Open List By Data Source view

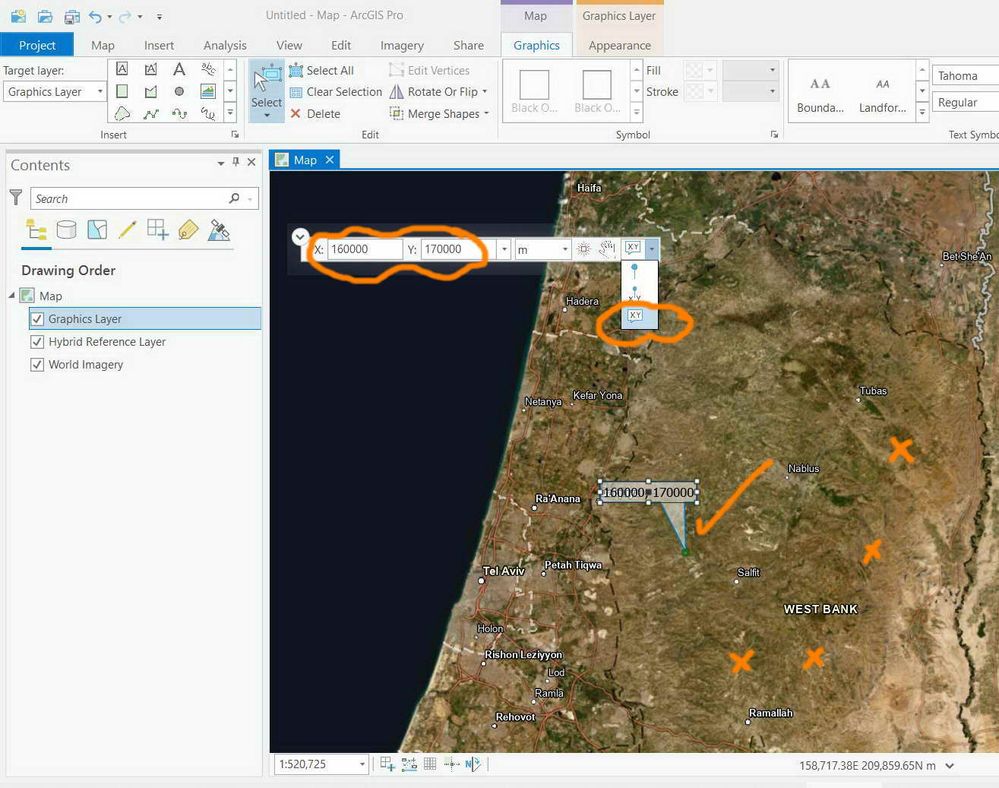click(x=66, y=230)
